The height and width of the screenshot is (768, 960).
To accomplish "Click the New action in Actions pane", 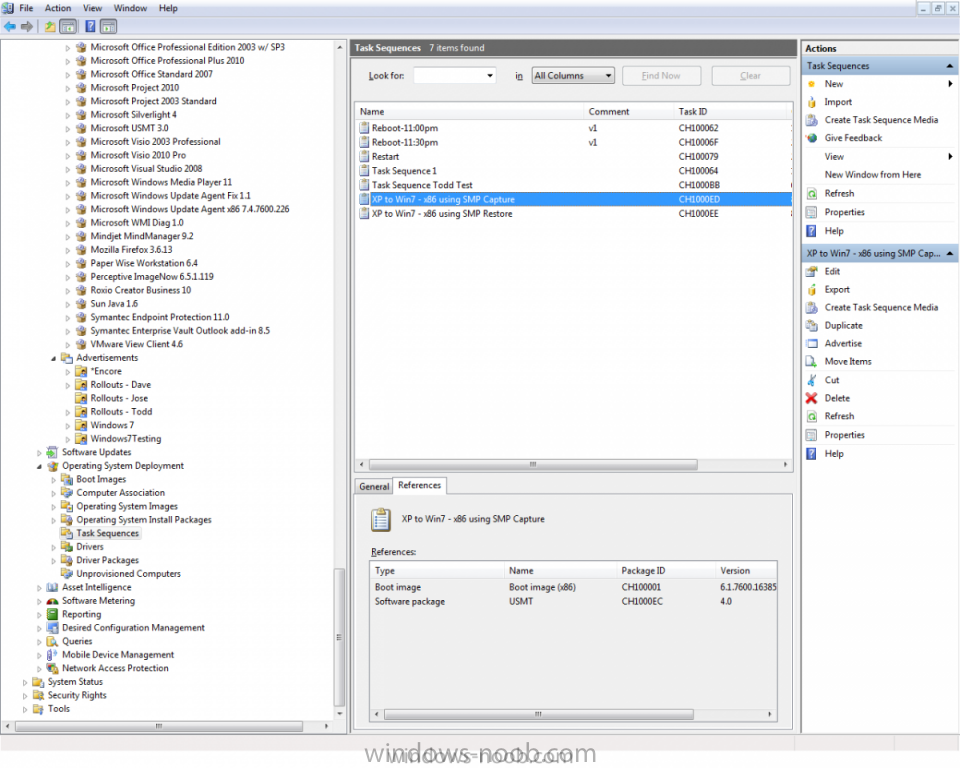I will click(x=833, y=84).
